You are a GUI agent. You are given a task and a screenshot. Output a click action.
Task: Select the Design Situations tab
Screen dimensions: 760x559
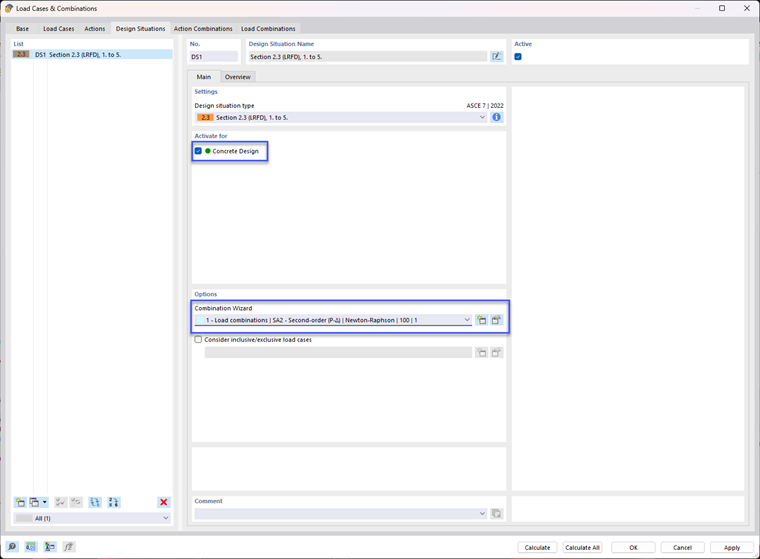coord(141,29)
